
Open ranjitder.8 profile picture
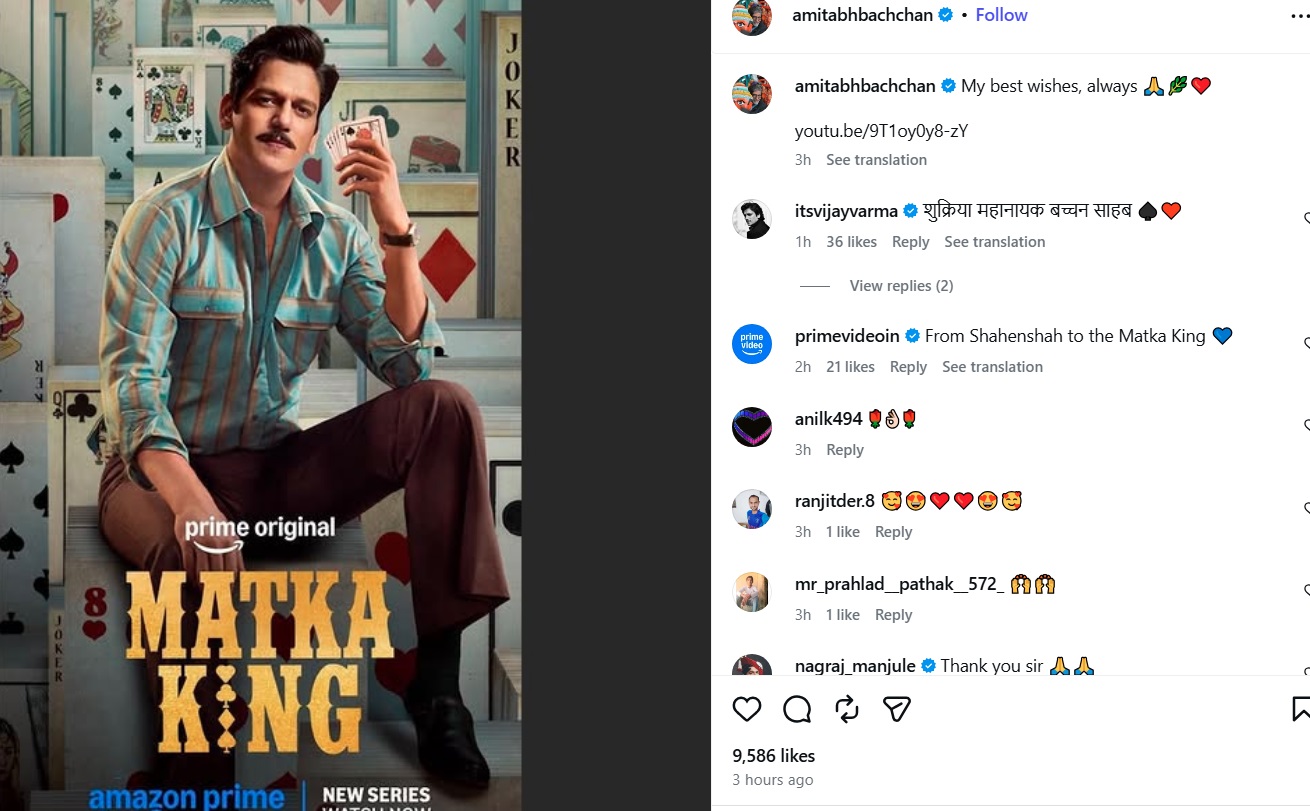coord(752,509)
